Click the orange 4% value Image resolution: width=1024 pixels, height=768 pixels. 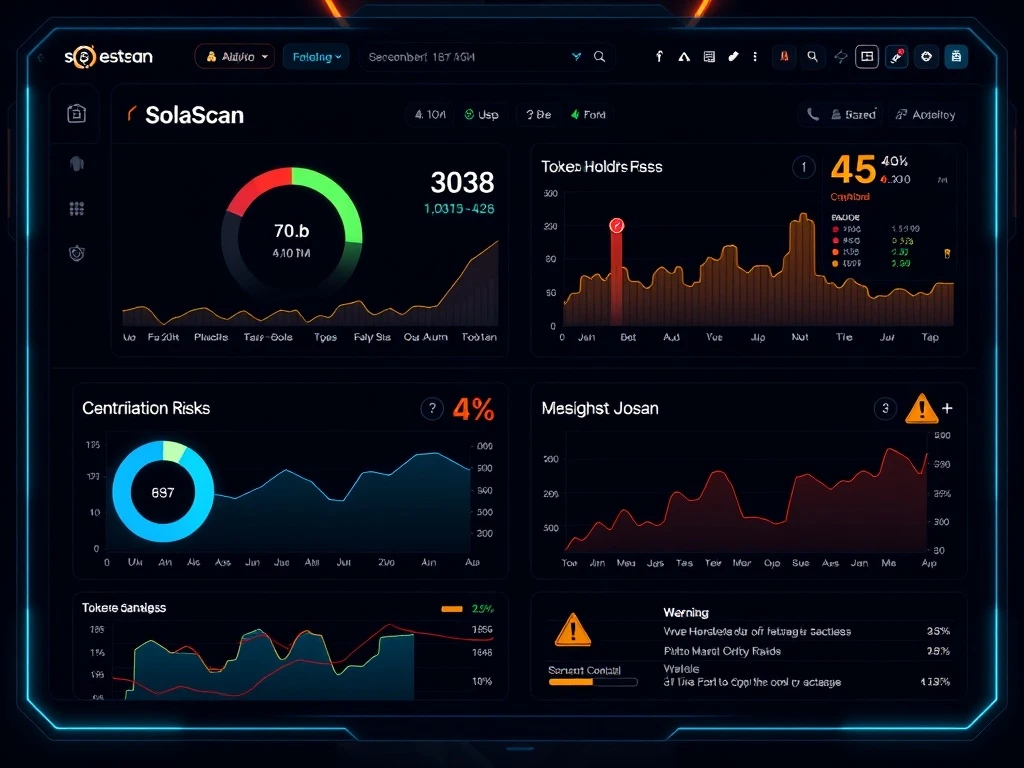[473, 409]
